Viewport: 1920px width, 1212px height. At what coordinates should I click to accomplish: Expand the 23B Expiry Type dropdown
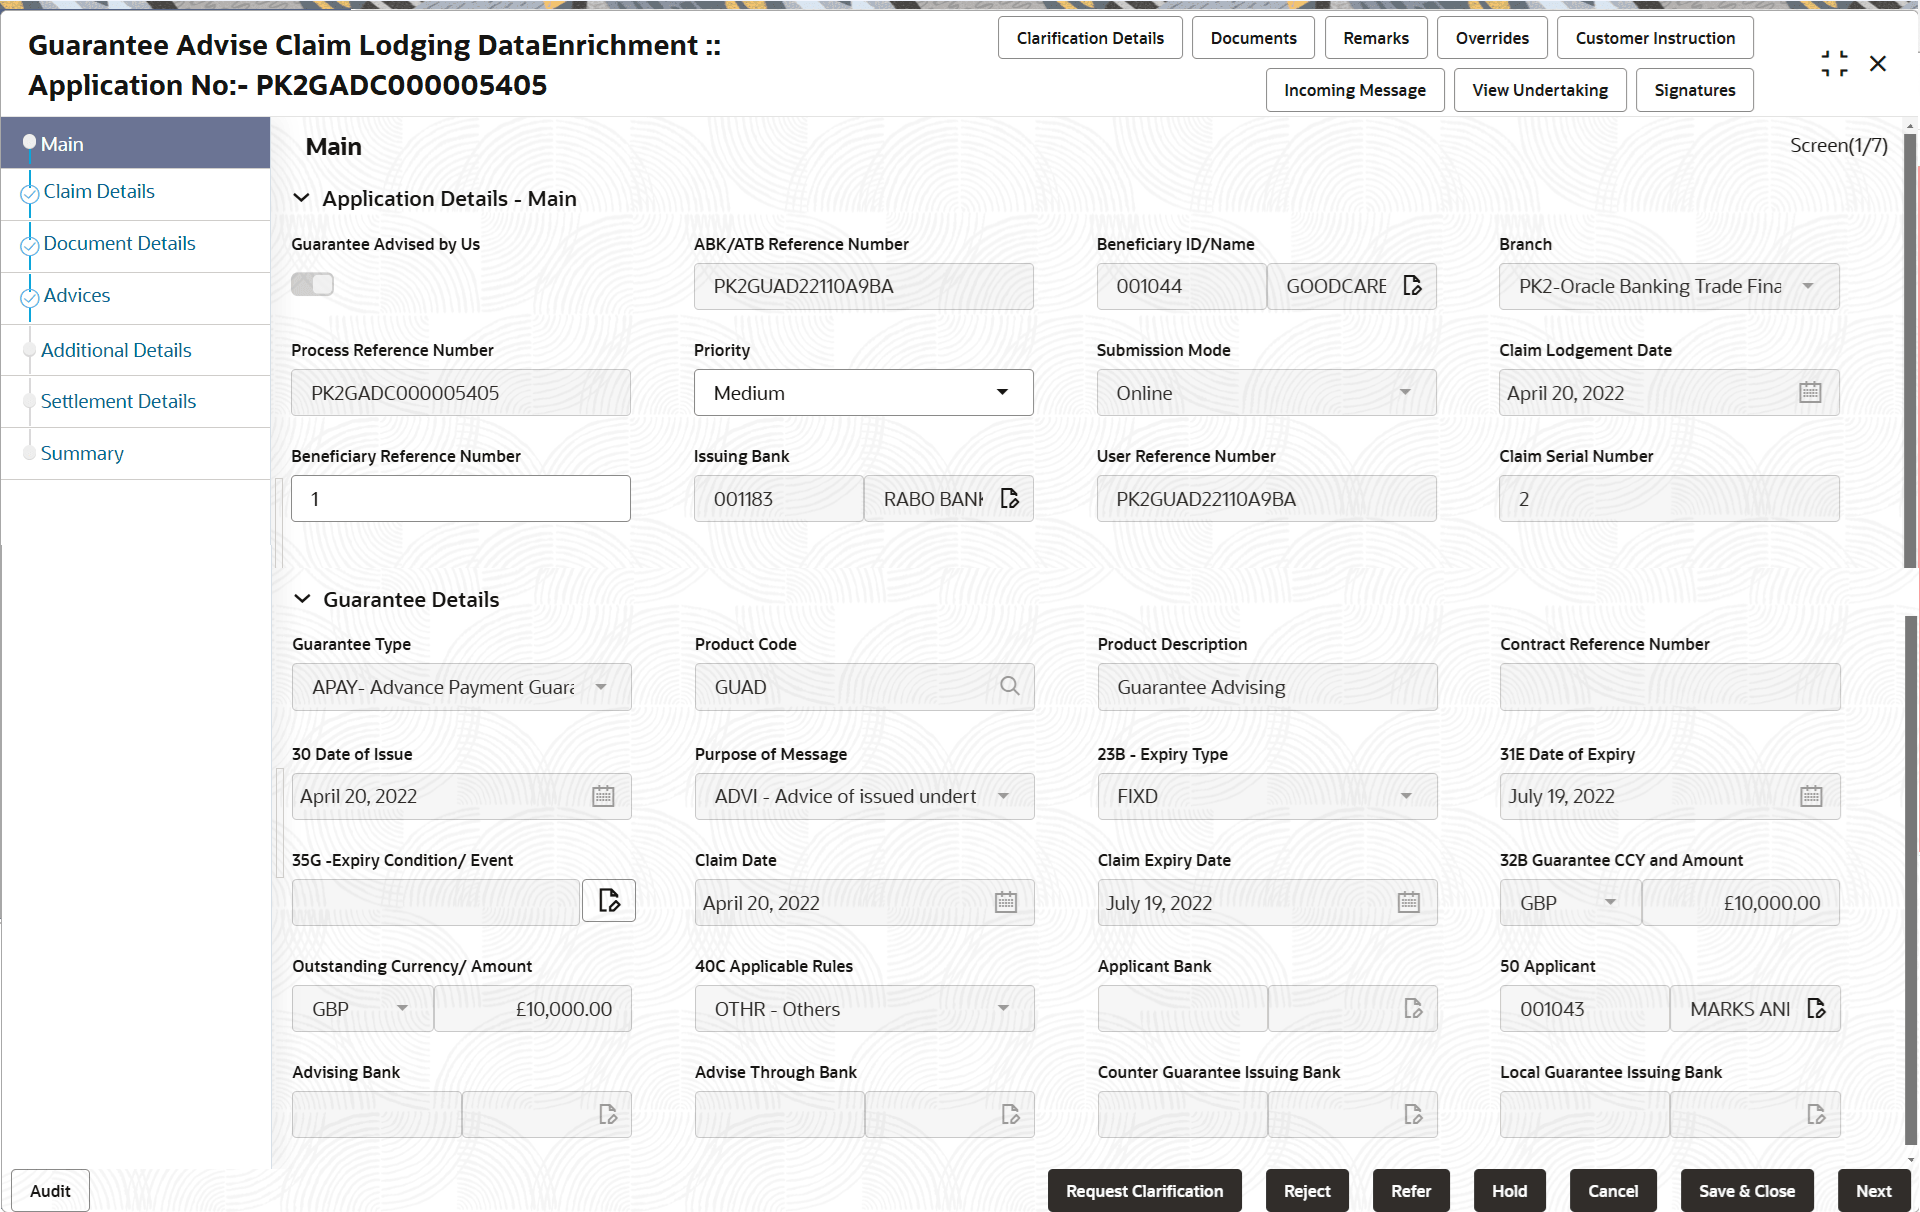point(1406,796)
